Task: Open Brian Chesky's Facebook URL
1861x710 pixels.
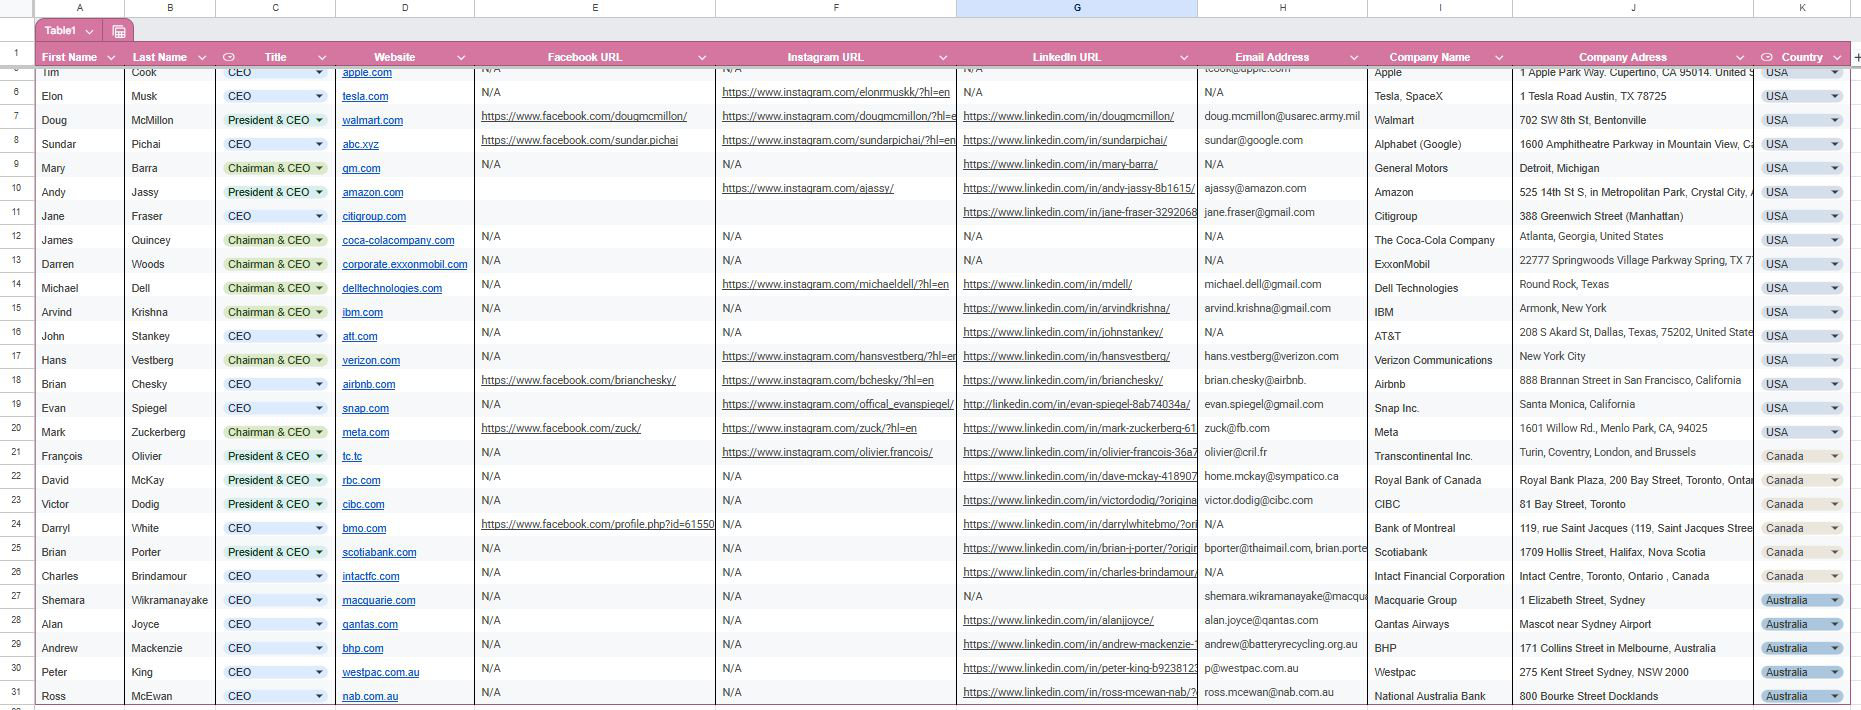Action: click(x=578, y=380)
